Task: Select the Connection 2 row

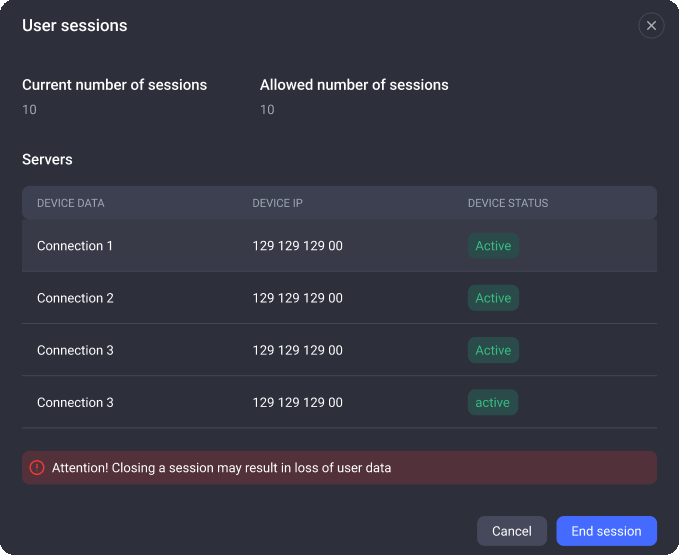Action: tap(75, 298)
